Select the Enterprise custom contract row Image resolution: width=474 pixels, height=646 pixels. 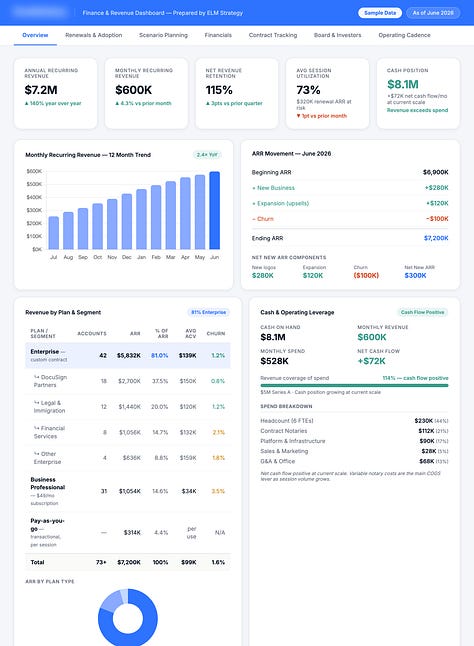[x=128, y=355]
